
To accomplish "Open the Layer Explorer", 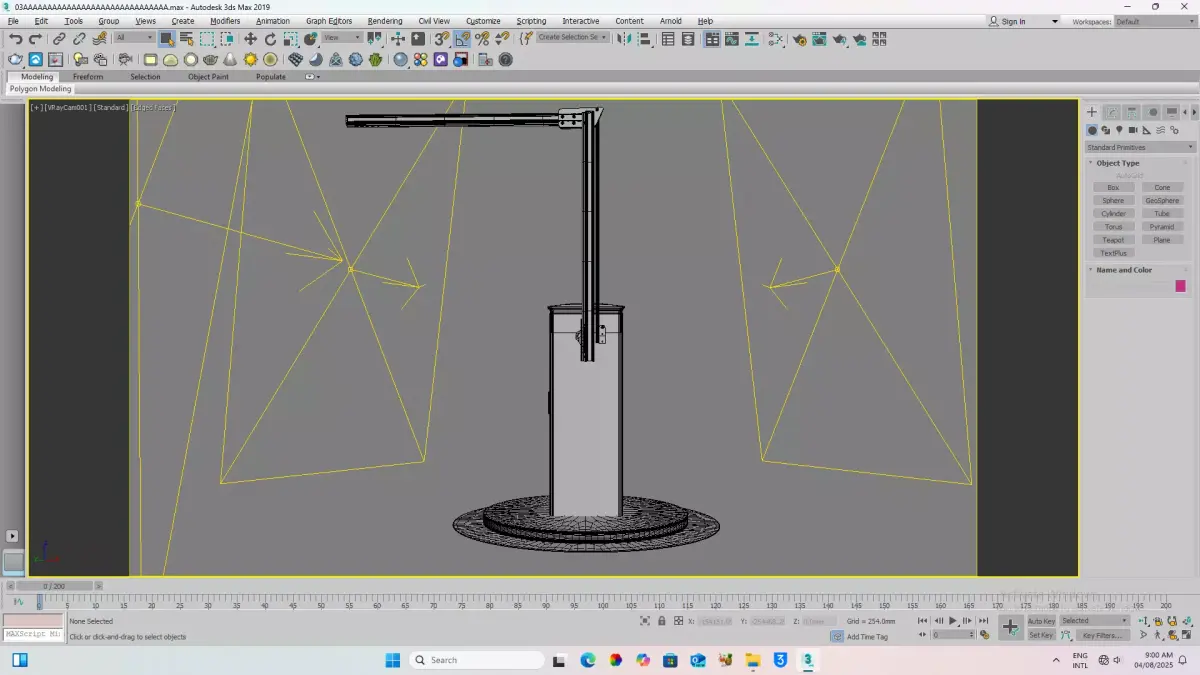I will [x=688, y=39].
